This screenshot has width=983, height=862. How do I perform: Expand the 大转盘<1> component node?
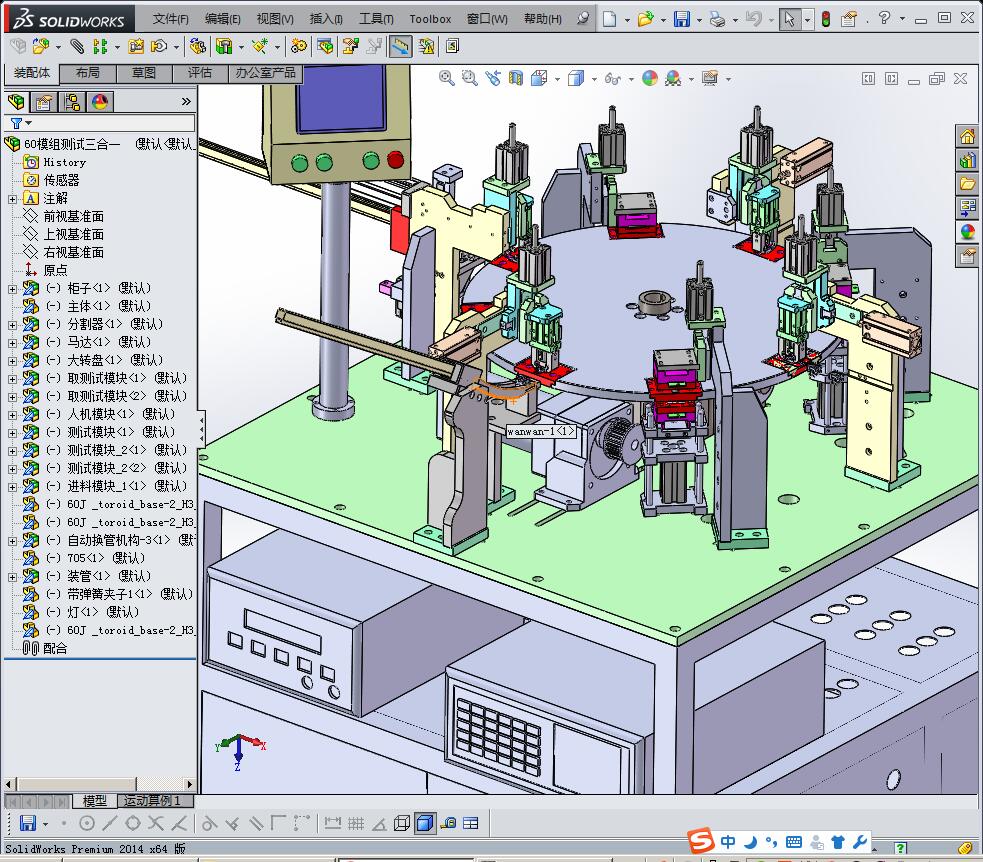pos(13,360)
